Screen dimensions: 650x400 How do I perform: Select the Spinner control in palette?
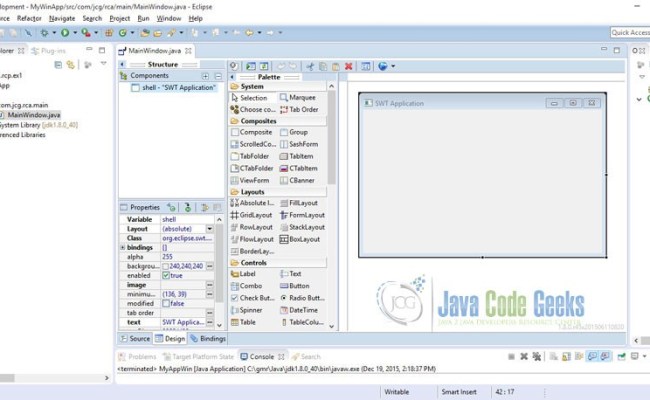tap(247, 310)
